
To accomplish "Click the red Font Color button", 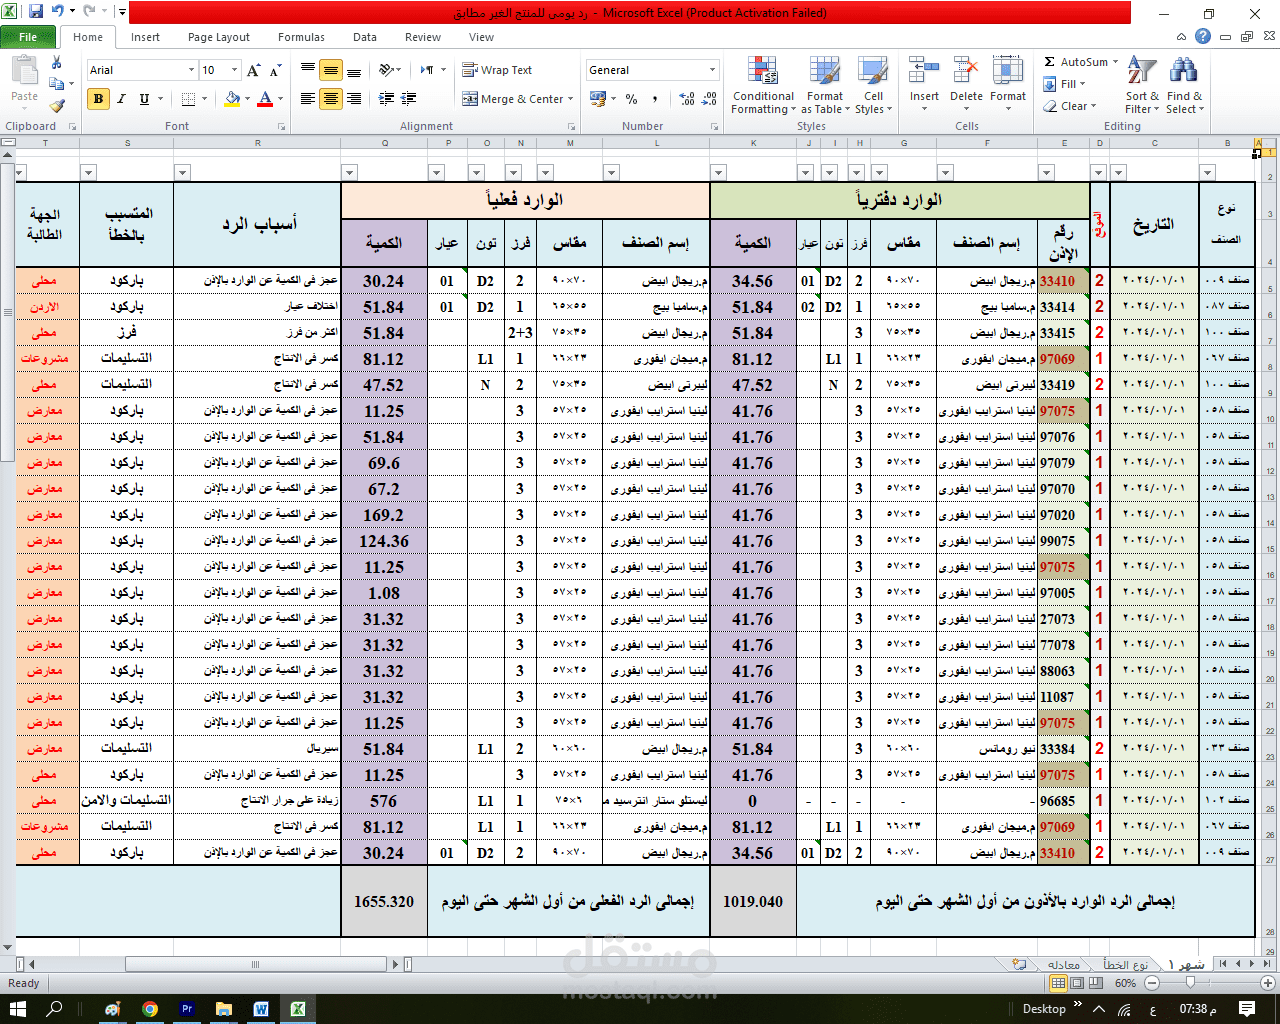I will (x=265, y=99).
